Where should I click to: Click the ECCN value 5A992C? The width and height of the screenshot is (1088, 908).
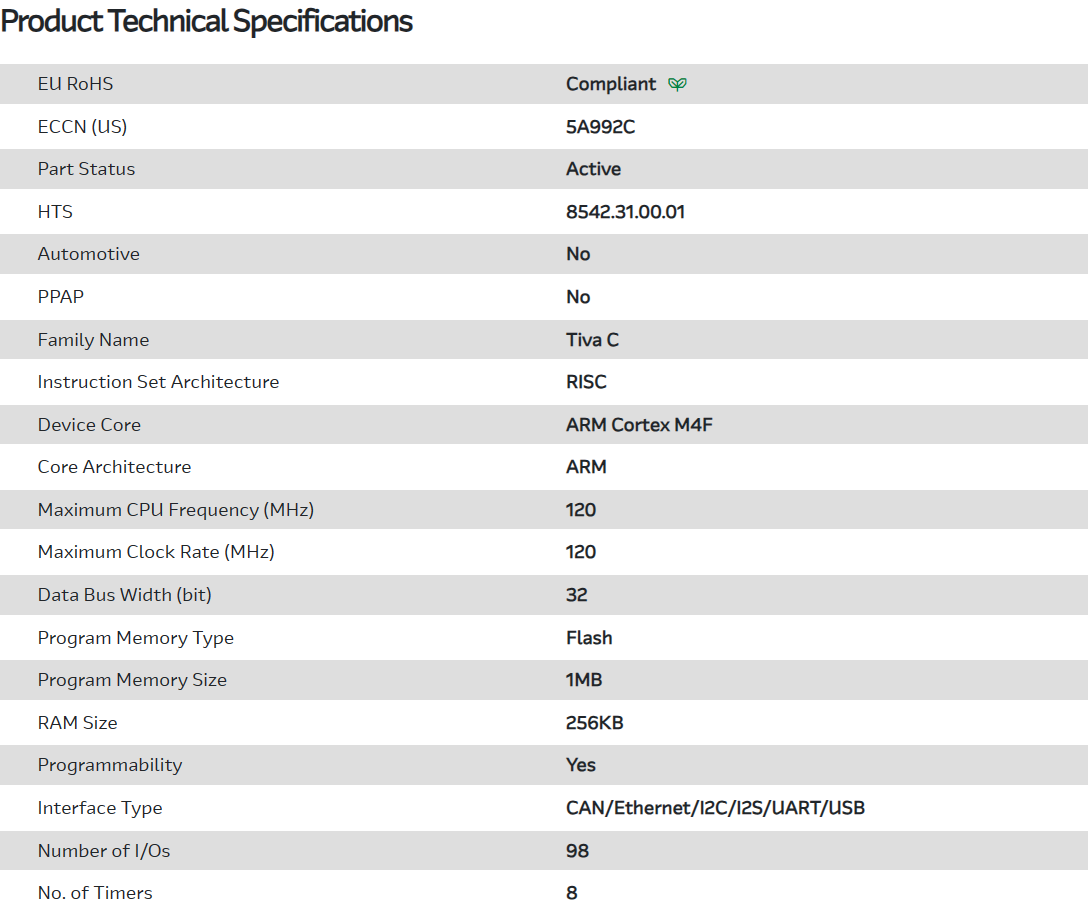tap(600, 127)
